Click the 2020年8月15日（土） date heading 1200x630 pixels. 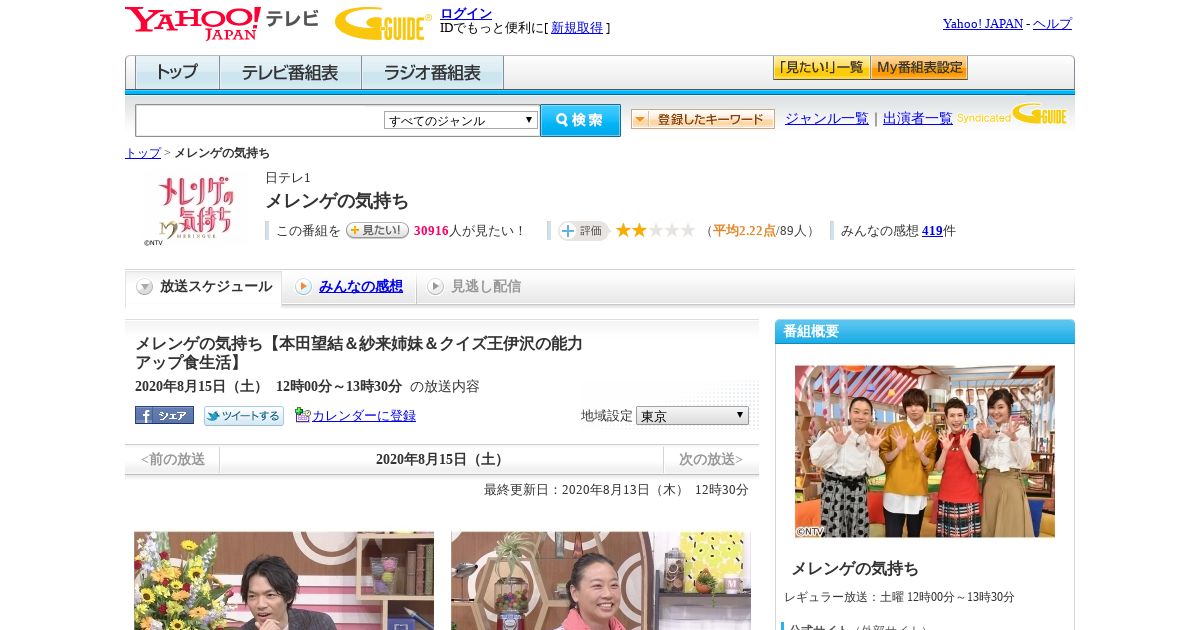[441, 460]
